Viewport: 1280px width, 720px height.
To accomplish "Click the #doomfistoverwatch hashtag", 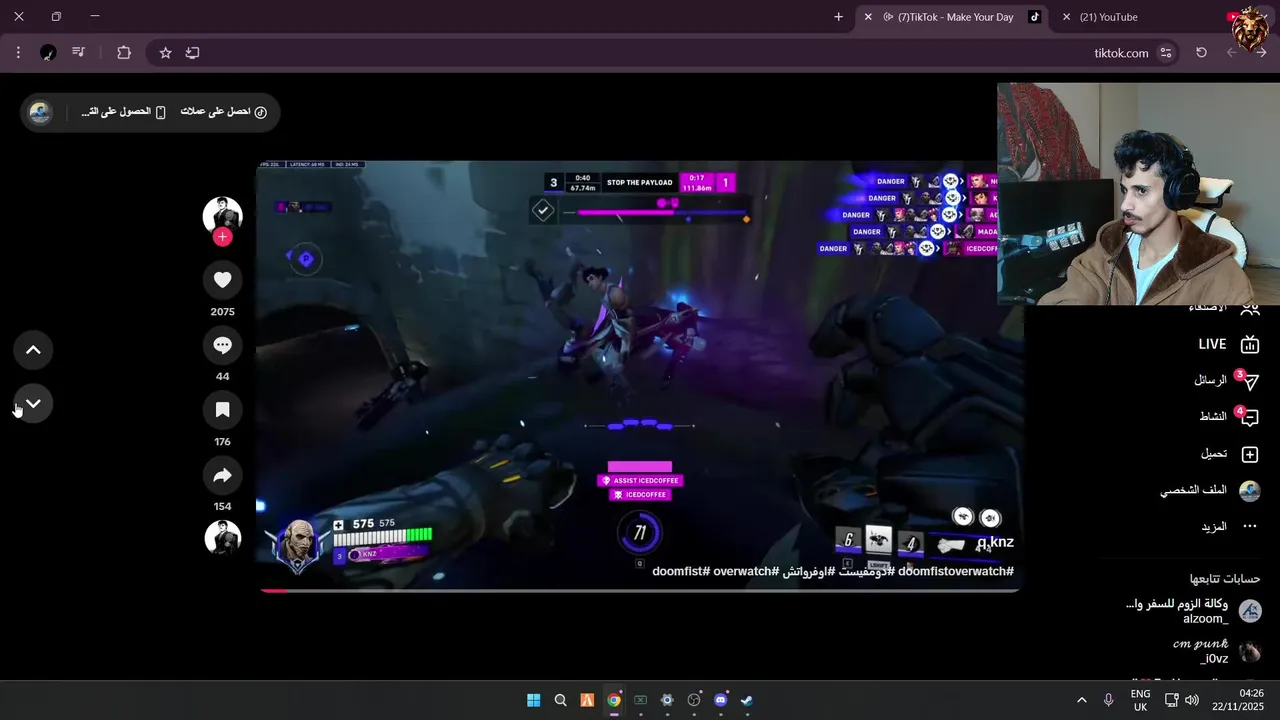I will click(x=955, y=571).
